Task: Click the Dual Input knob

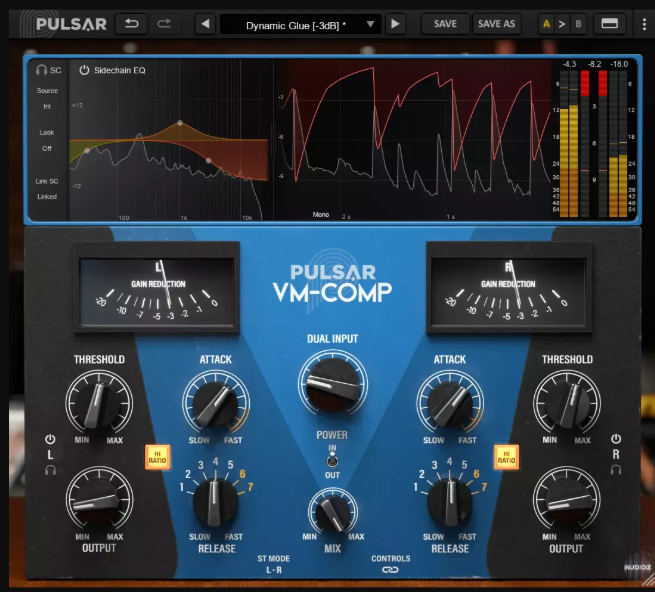Action: [x=333, y=385]
